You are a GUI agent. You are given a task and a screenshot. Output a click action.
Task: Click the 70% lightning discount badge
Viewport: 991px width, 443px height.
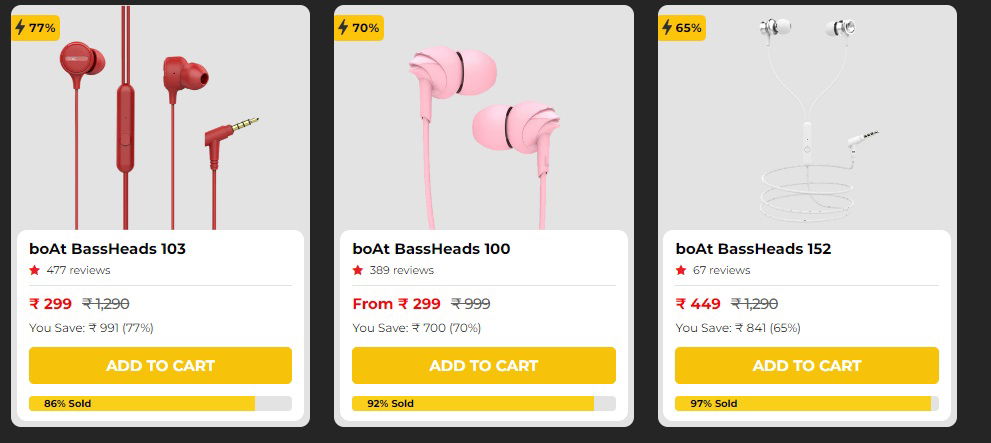coord(358,28)
